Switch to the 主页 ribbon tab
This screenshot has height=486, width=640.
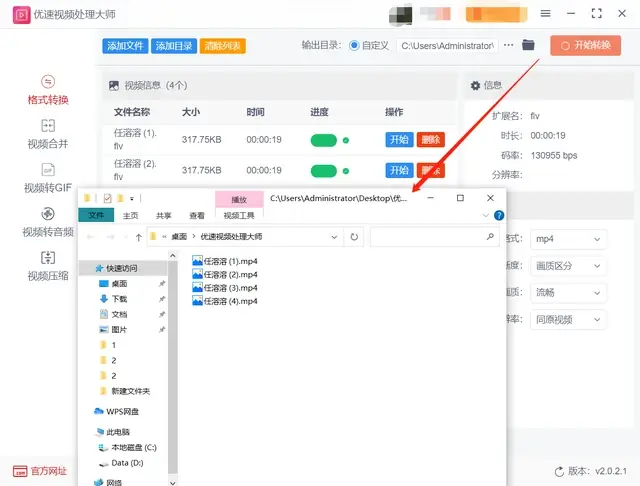pos(131,215)
